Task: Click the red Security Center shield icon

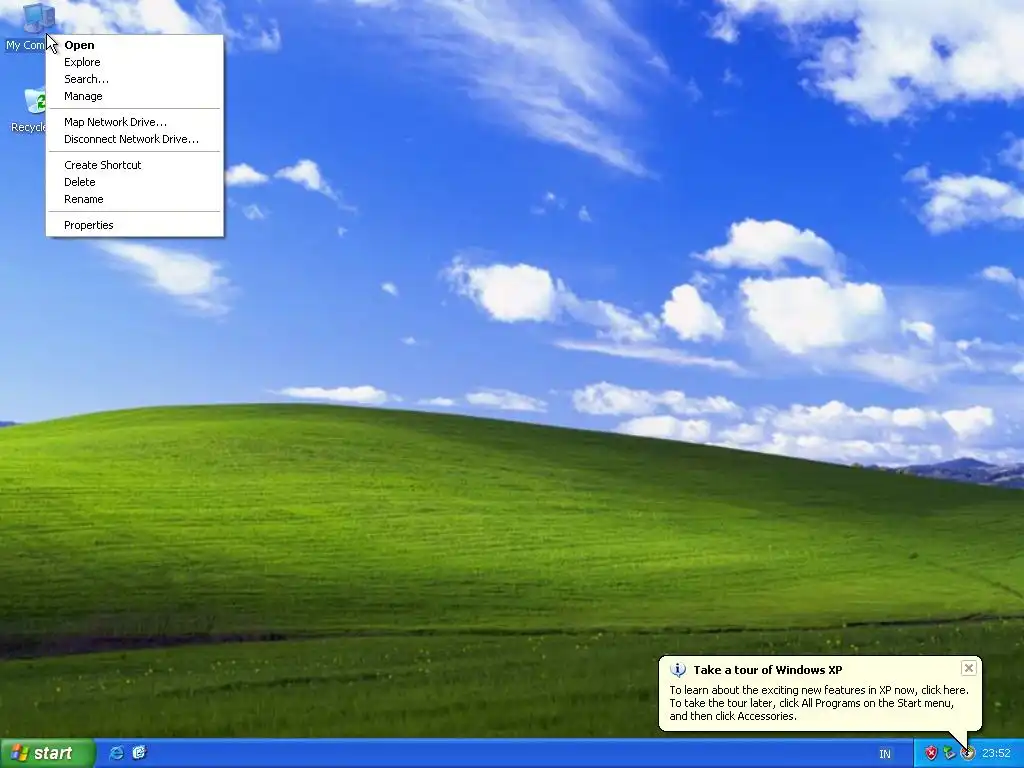Action: (x=931, y=754)
